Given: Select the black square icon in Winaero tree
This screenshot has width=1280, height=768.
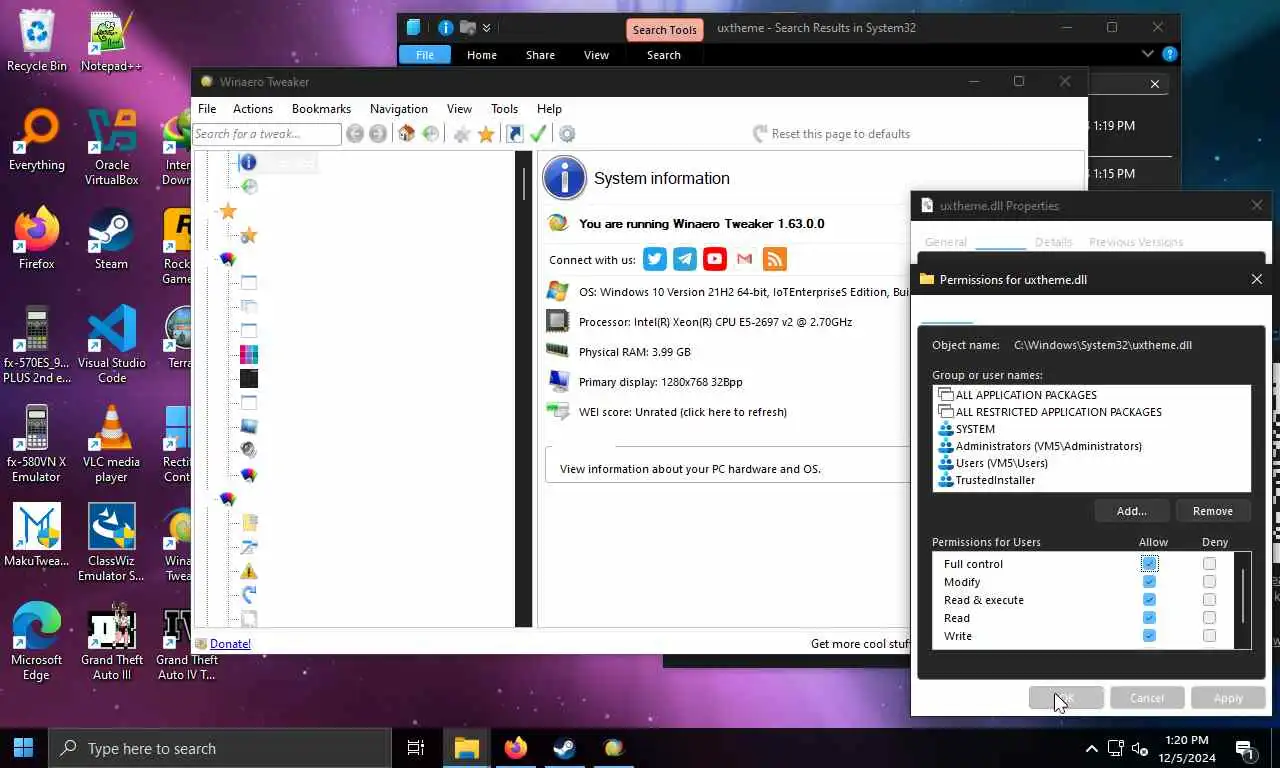Looking at the screenshot, I should click(x=249, y=378).
